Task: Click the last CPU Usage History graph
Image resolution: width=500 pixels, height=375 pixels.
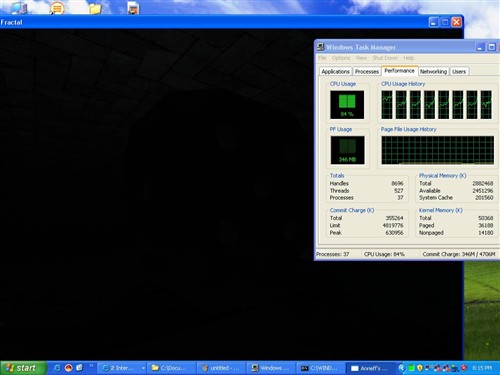Action: click(x=486, y=105)
